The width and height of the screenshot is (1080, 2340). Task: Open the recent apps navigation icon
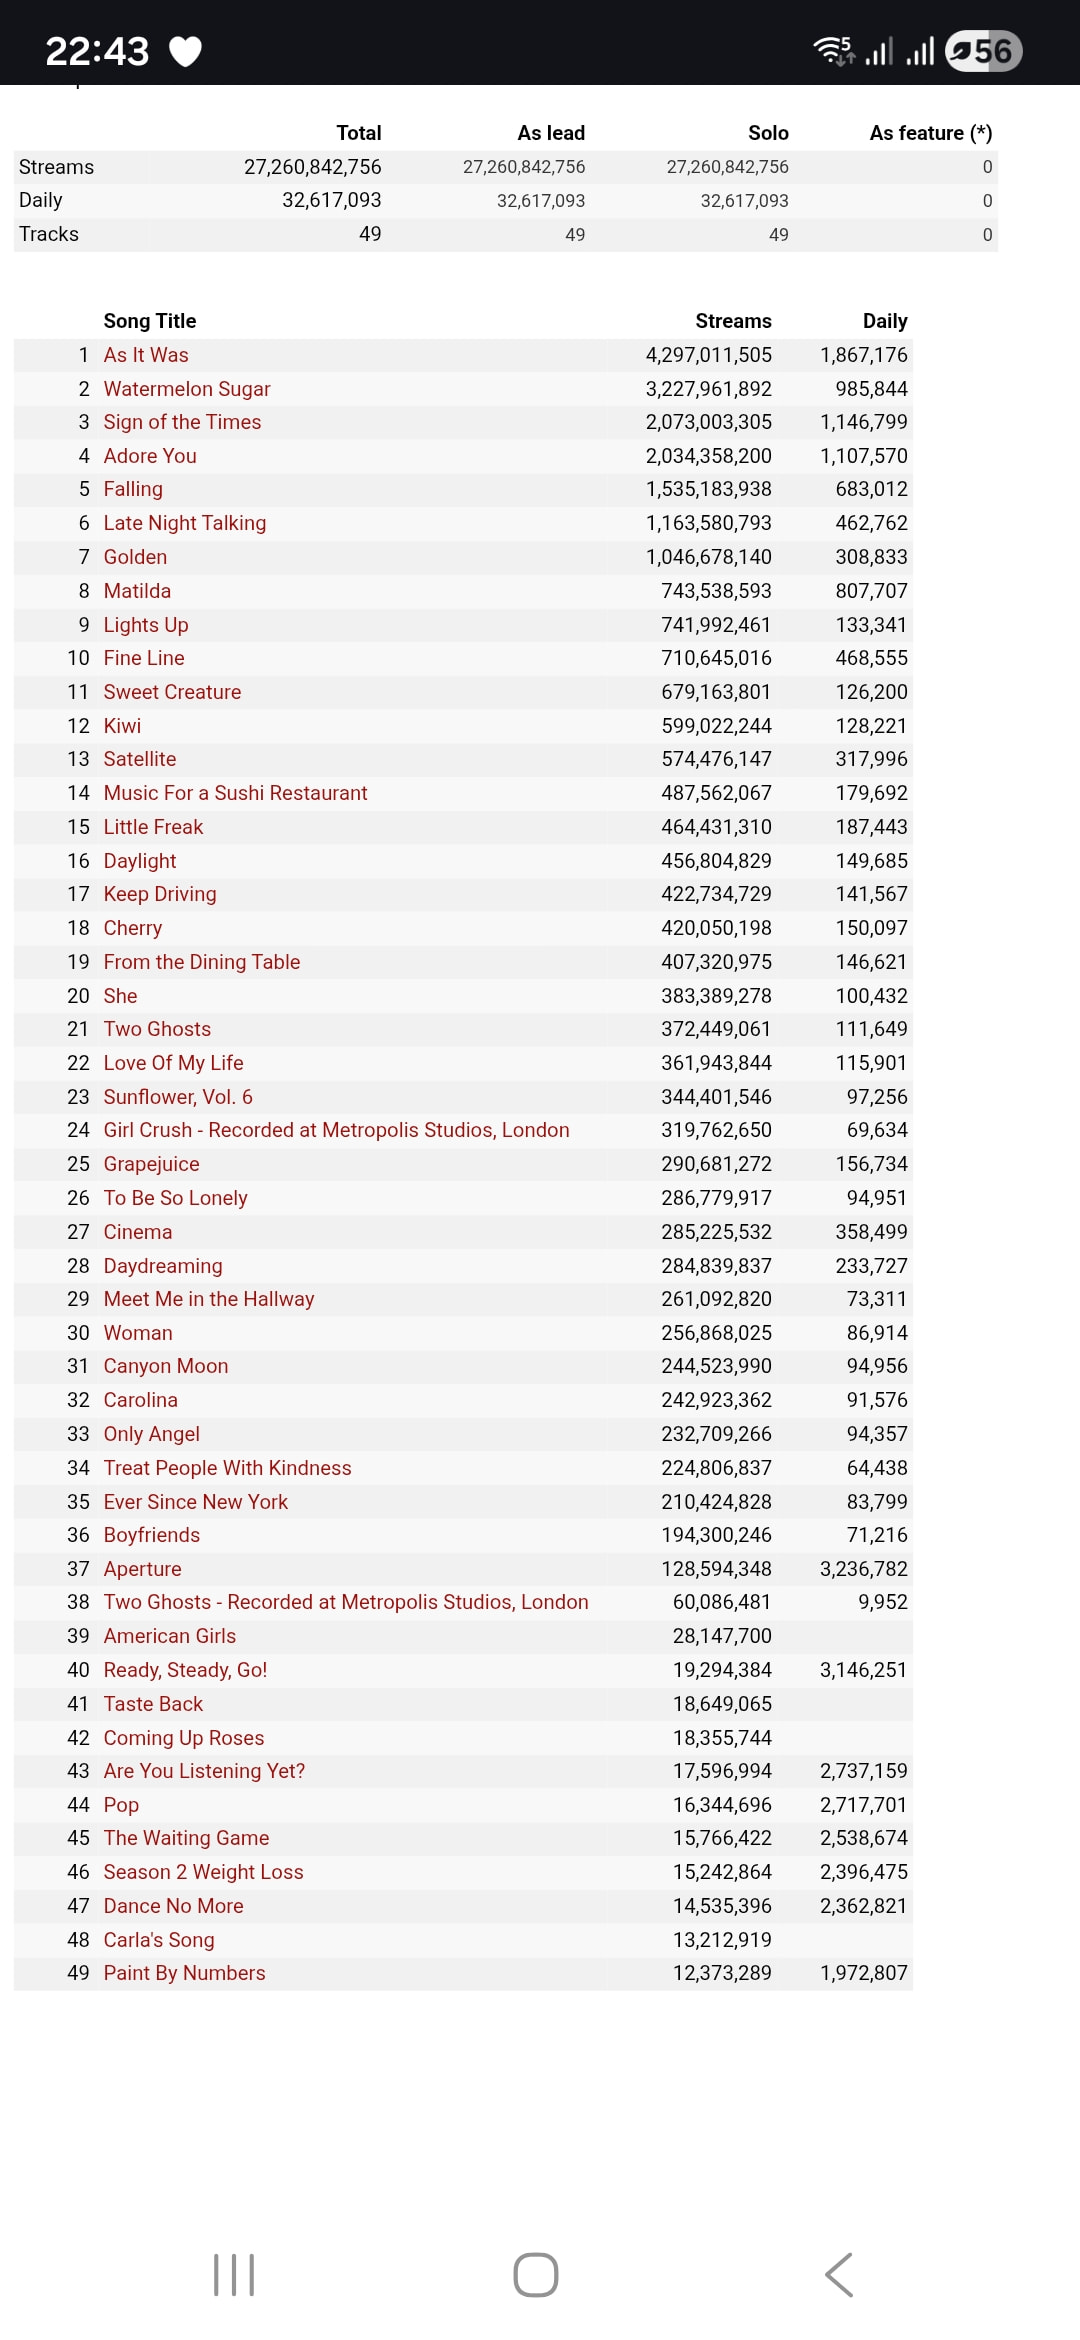click(234, 2275)
